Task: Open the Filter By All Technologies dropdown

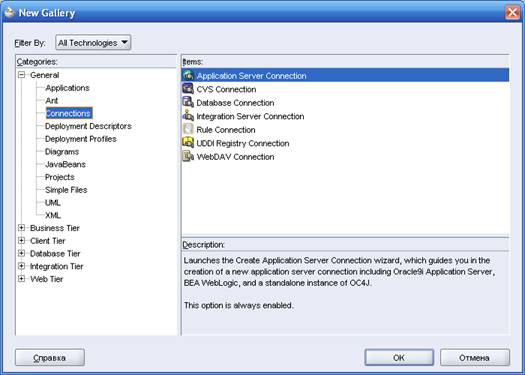Action: (x=93, y=43)
